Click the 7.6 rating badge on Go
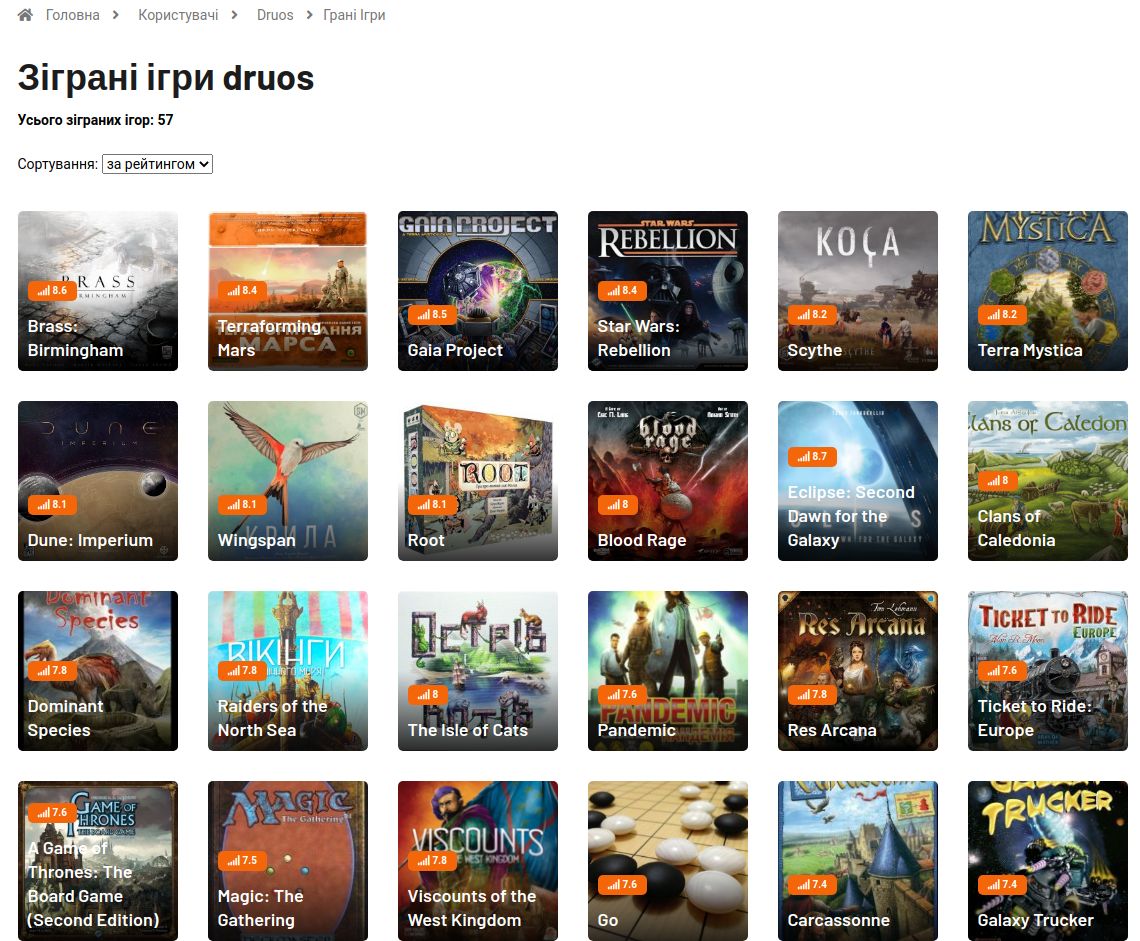 tap(621, 884)
